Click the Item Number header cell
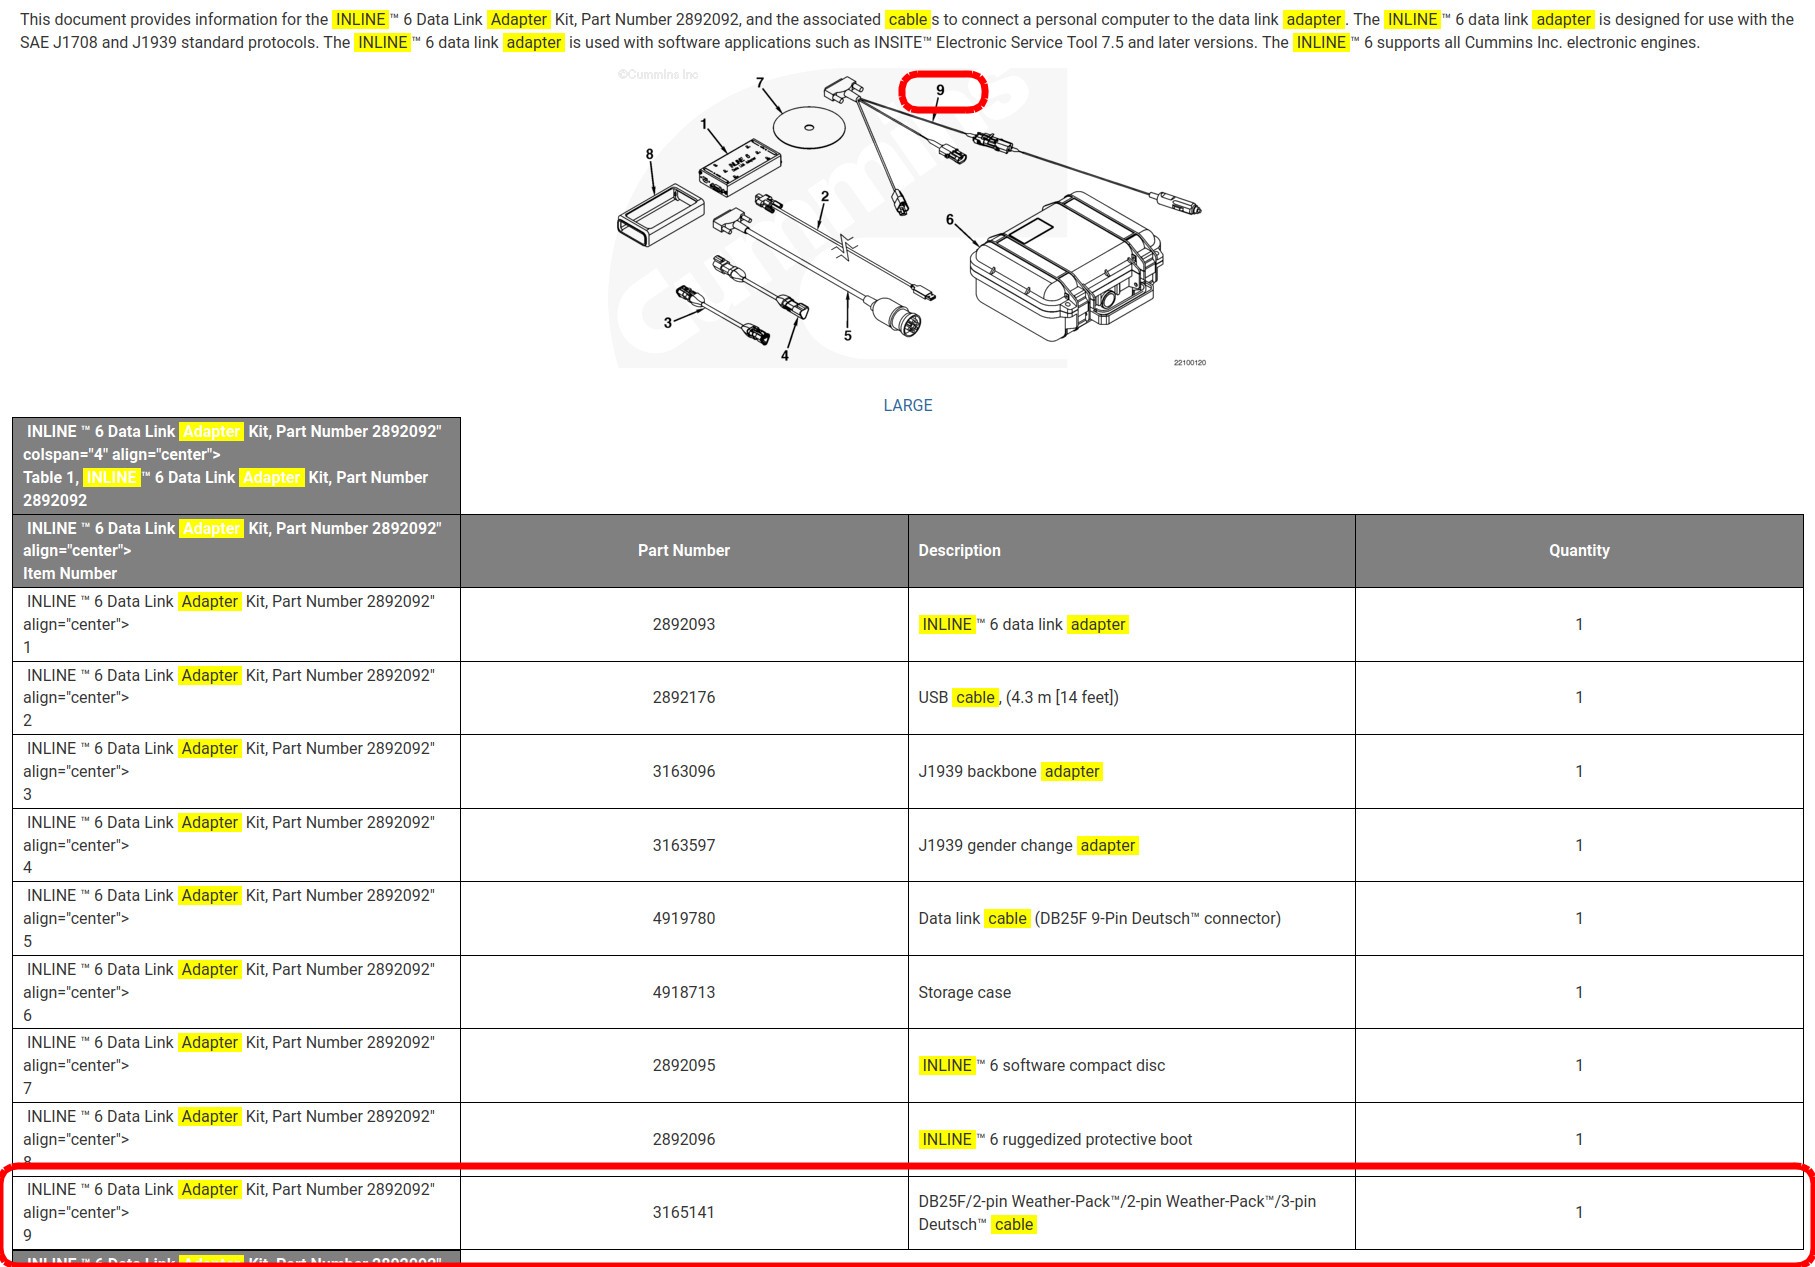1815x1267 pixels. 236,550
